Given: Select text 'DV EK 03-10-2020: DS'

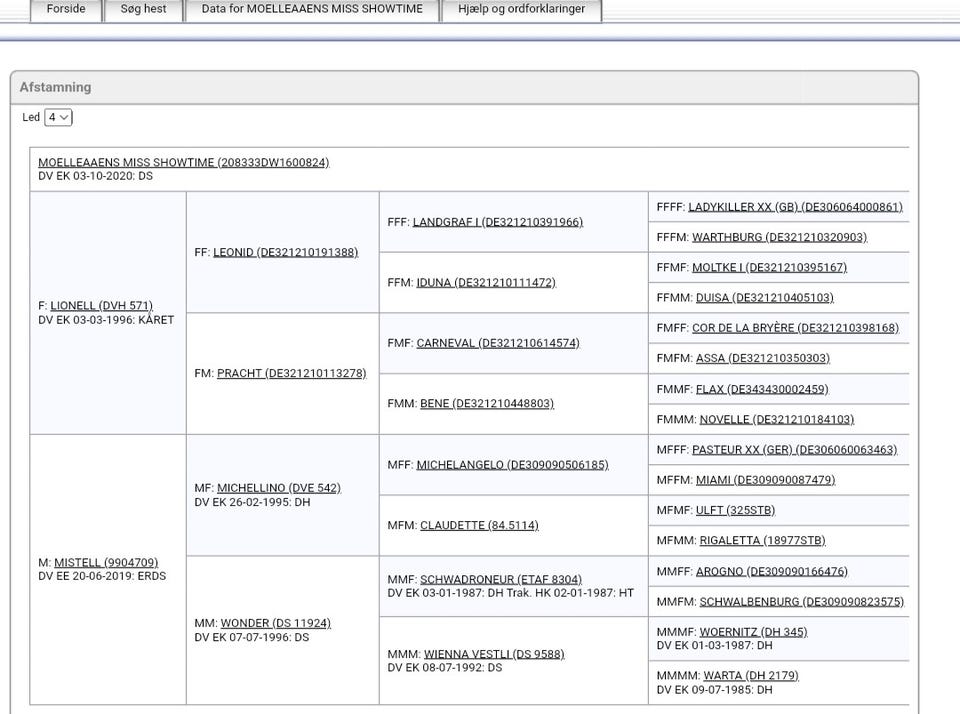Looking at the screenshot, I should (96, 176).
